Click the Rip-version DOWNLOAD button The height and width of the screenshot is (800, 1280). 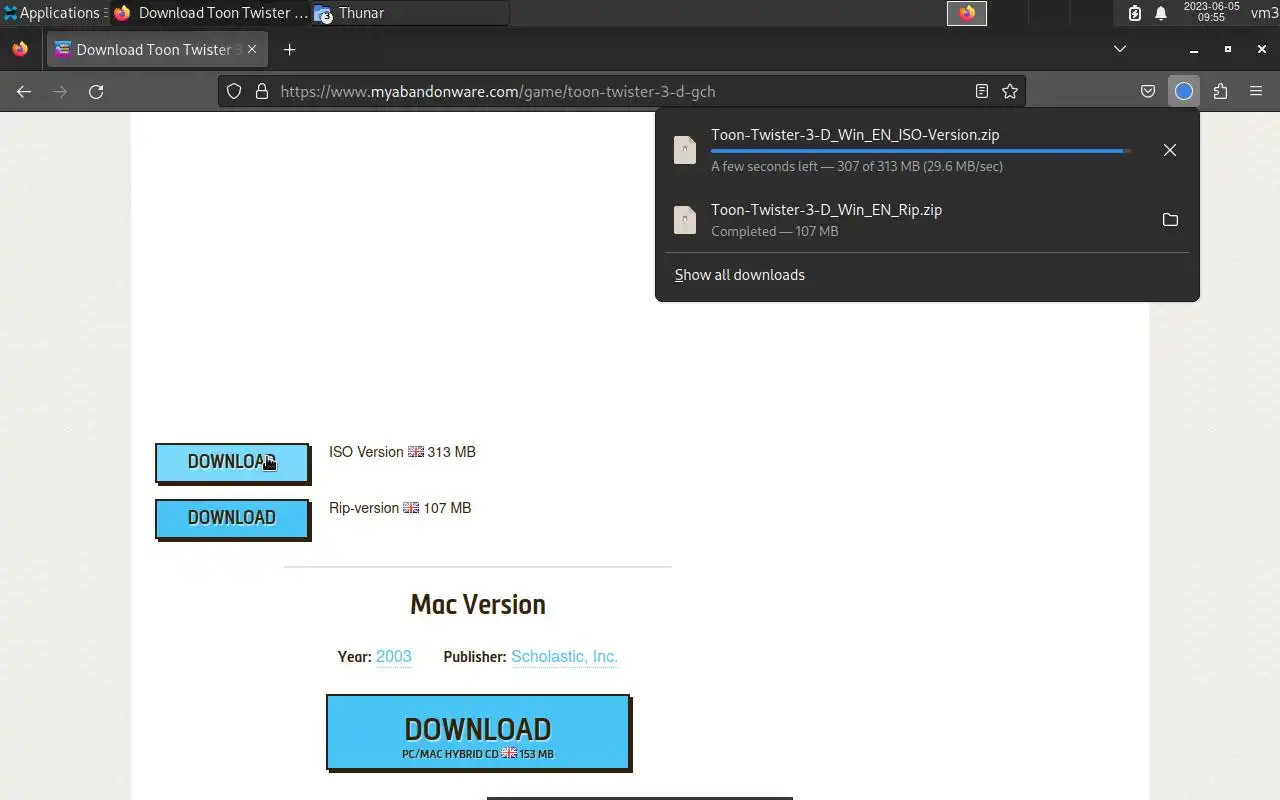point(232,518)
